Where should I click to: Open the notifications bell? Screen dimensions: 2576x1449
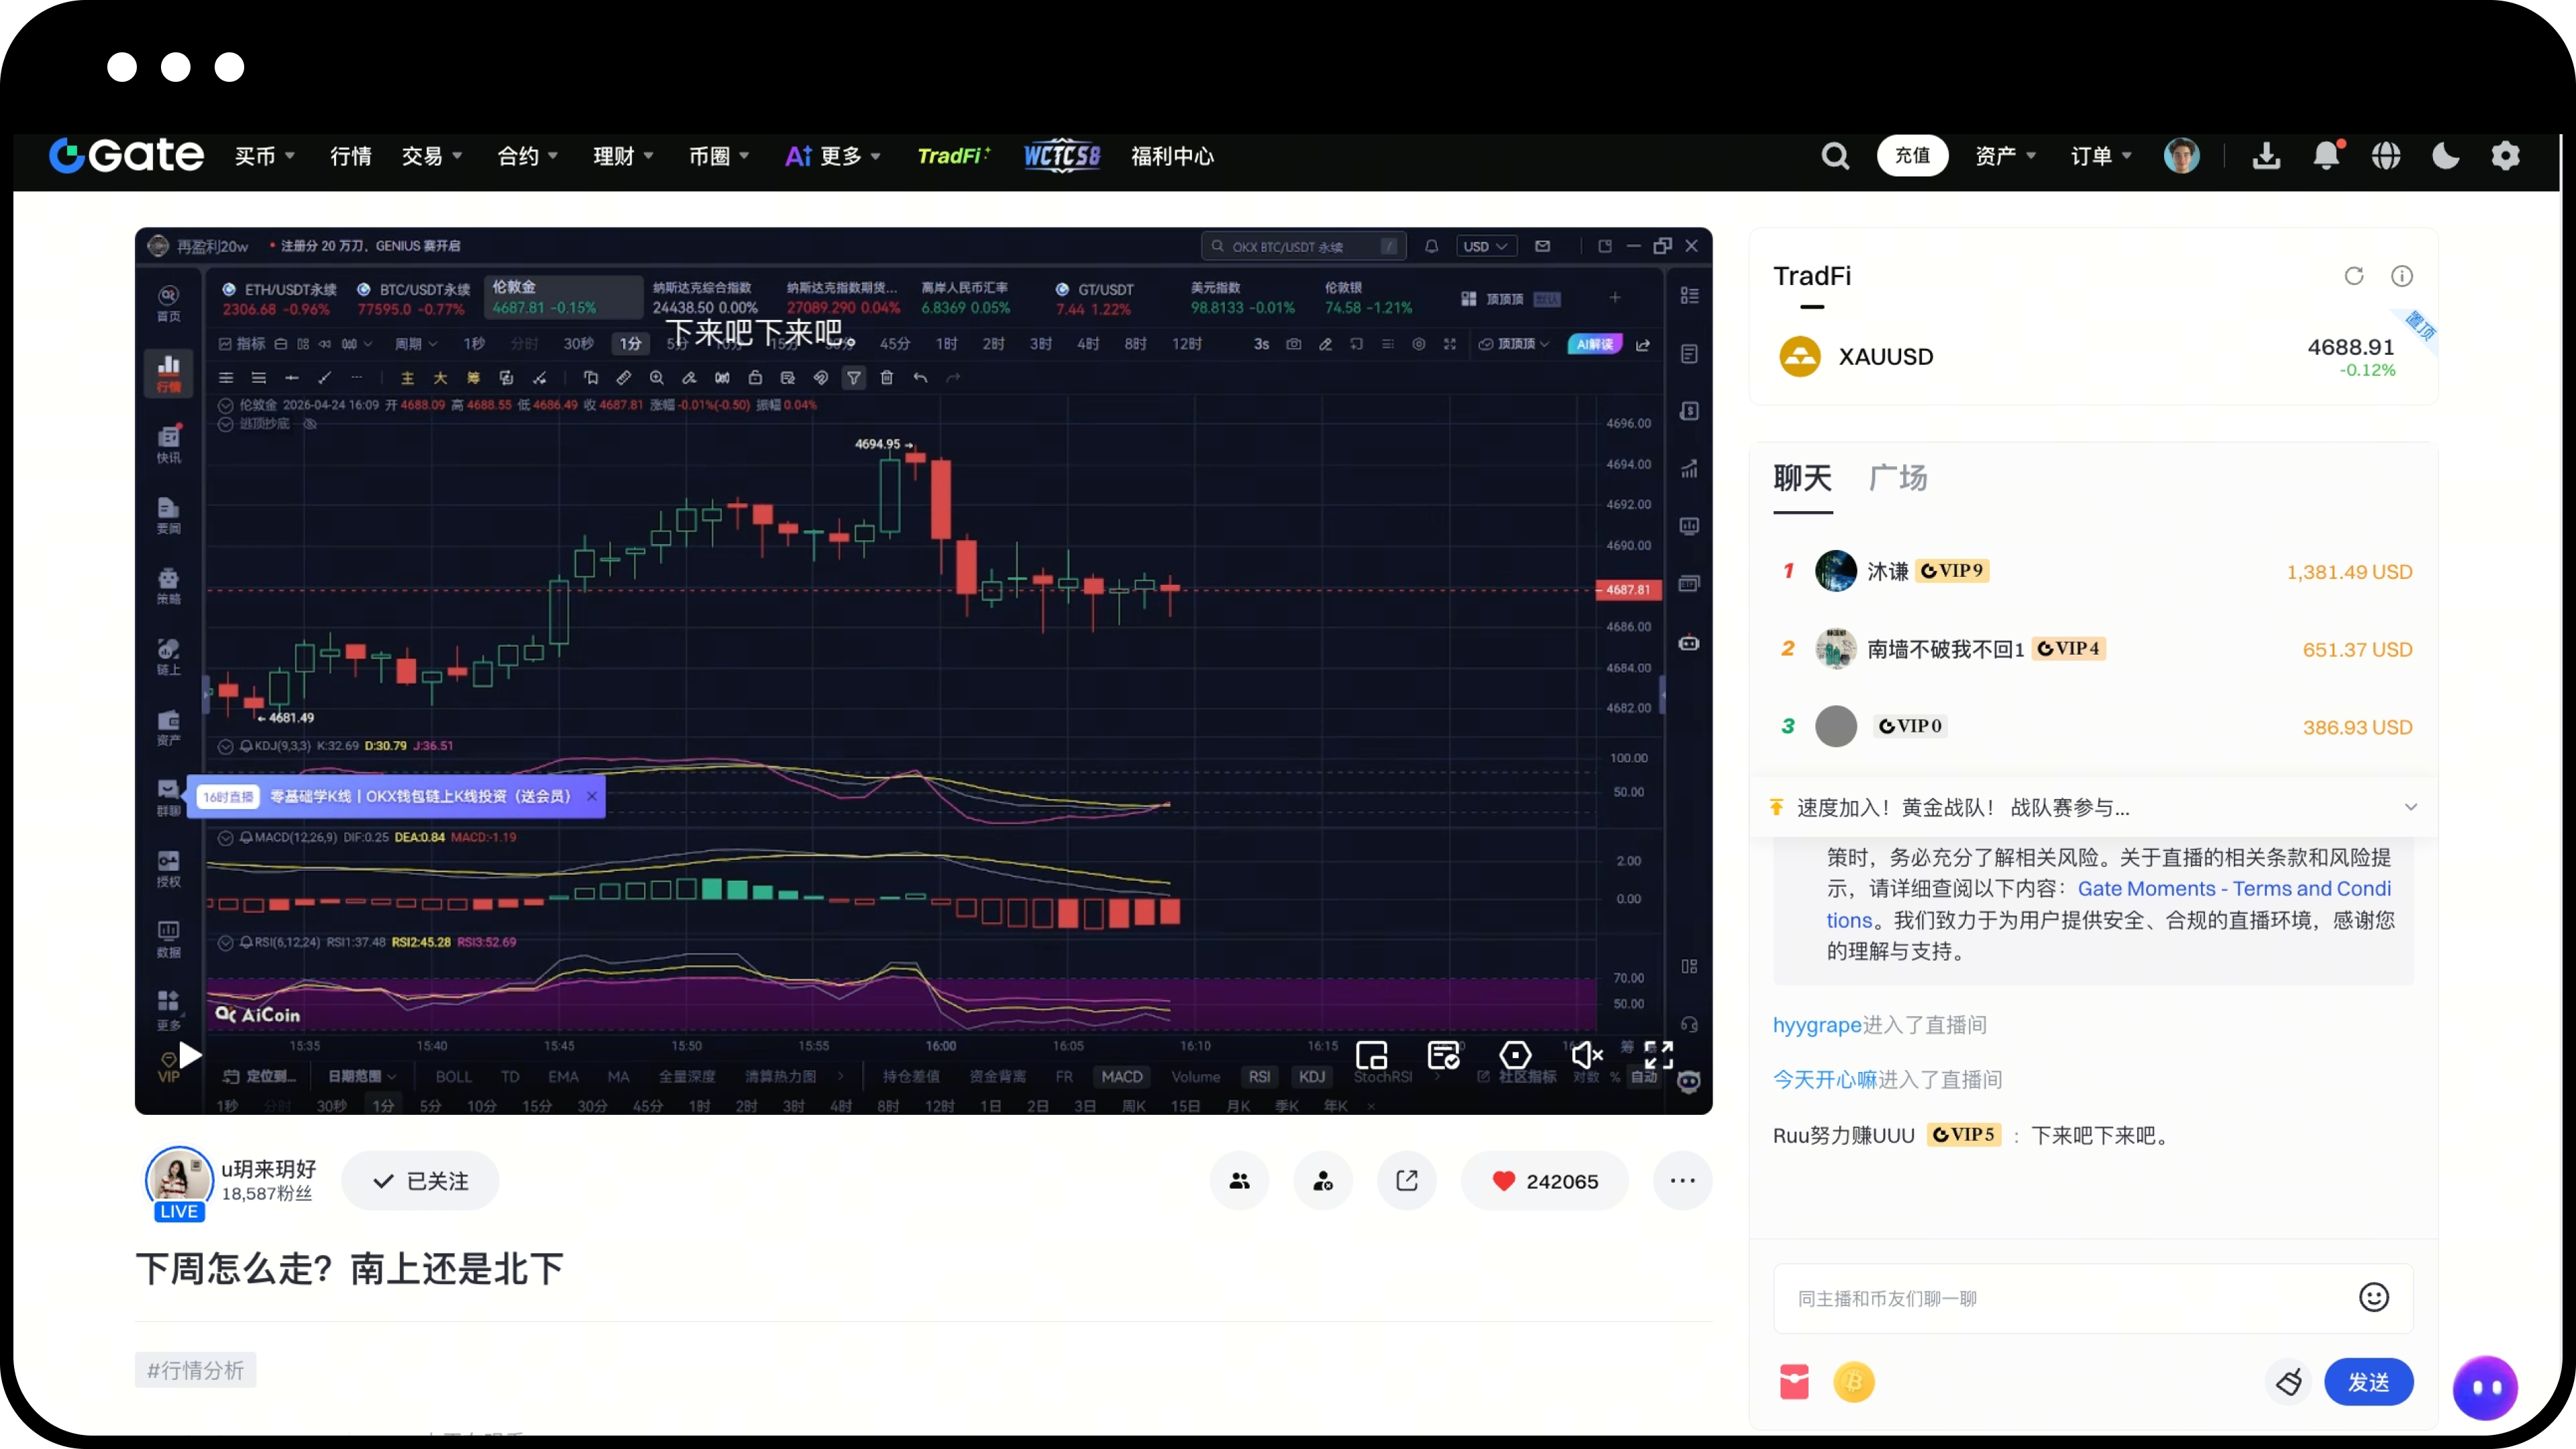pyautogui.click(x=2326, y=156)
